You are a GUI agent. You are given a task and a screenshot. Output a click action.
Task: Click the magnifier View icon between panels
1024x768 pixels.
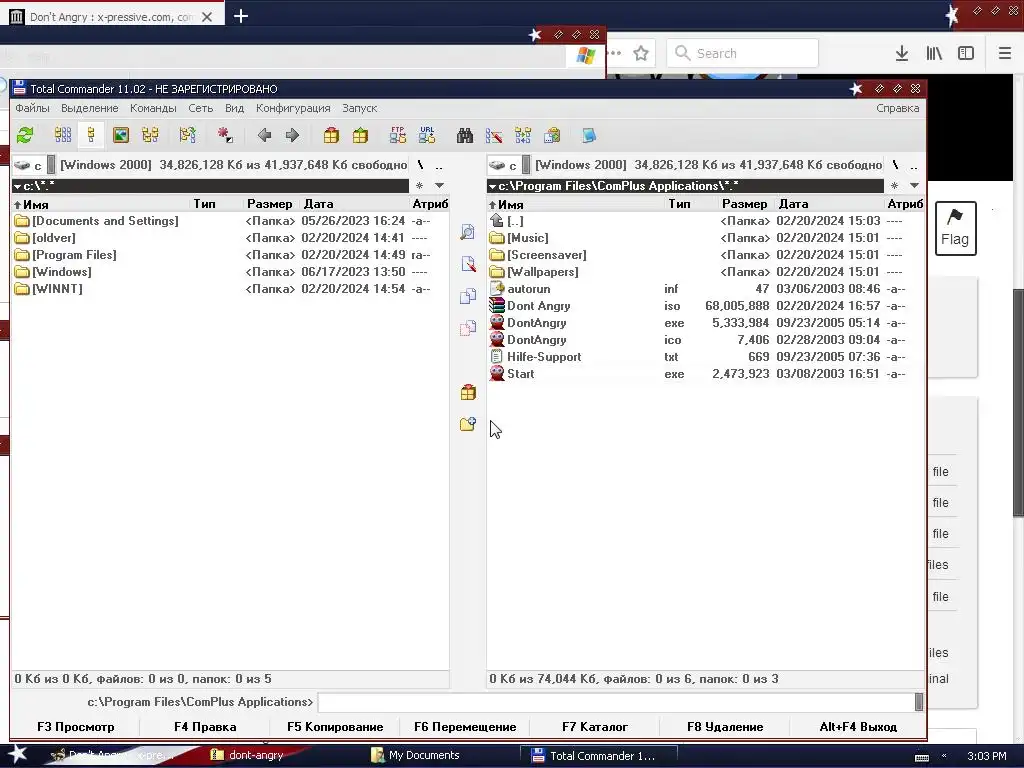click(x=468, y=232)
